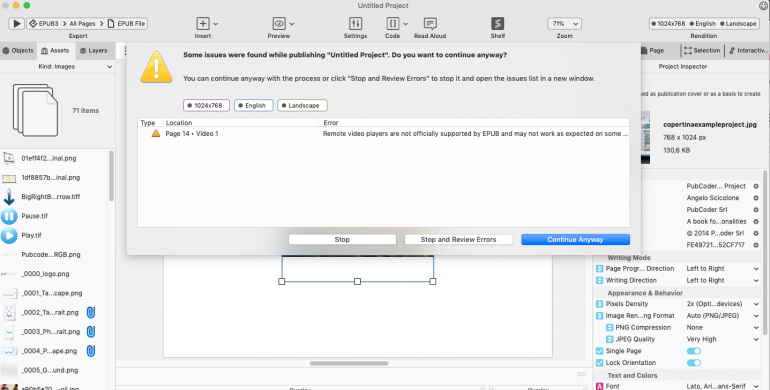Click EPUB File in export breadcrumb

pos(126,24)
